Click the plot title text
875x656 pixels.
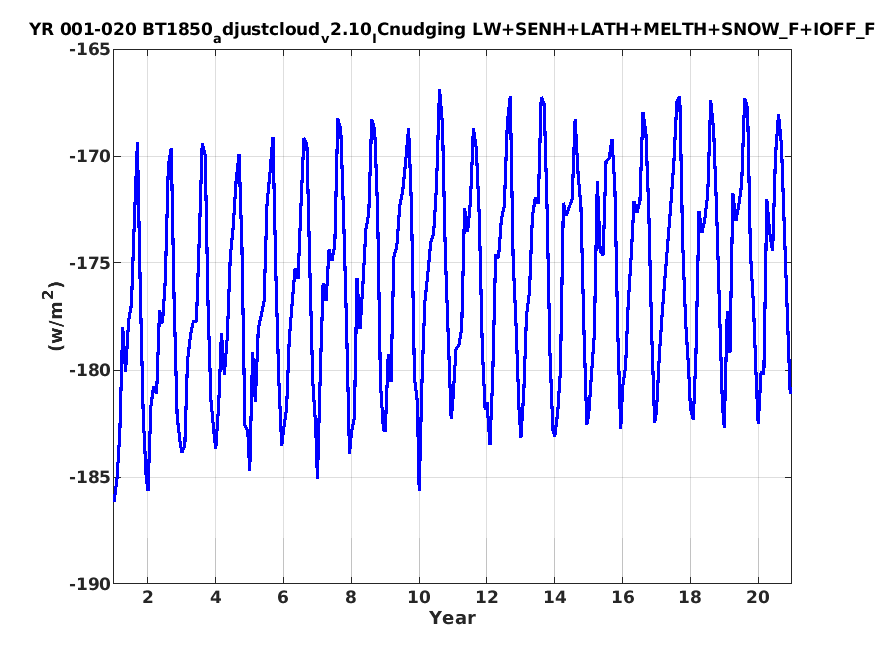point(452,30)
